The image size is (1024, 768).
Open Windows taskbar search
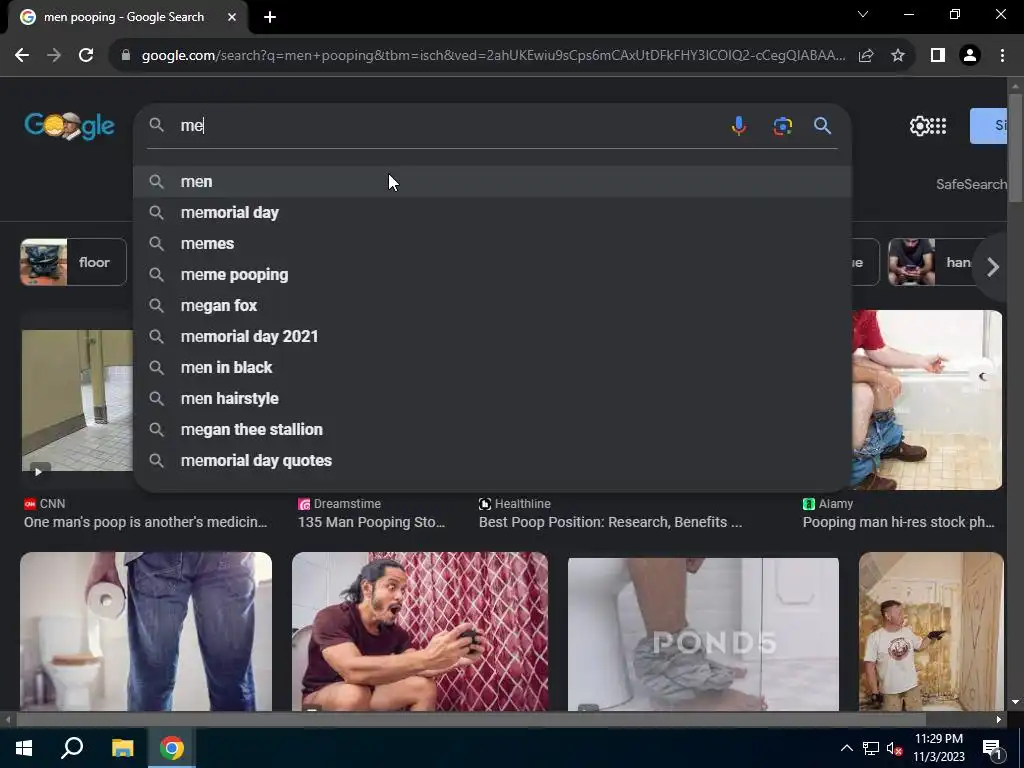[72, 748]
